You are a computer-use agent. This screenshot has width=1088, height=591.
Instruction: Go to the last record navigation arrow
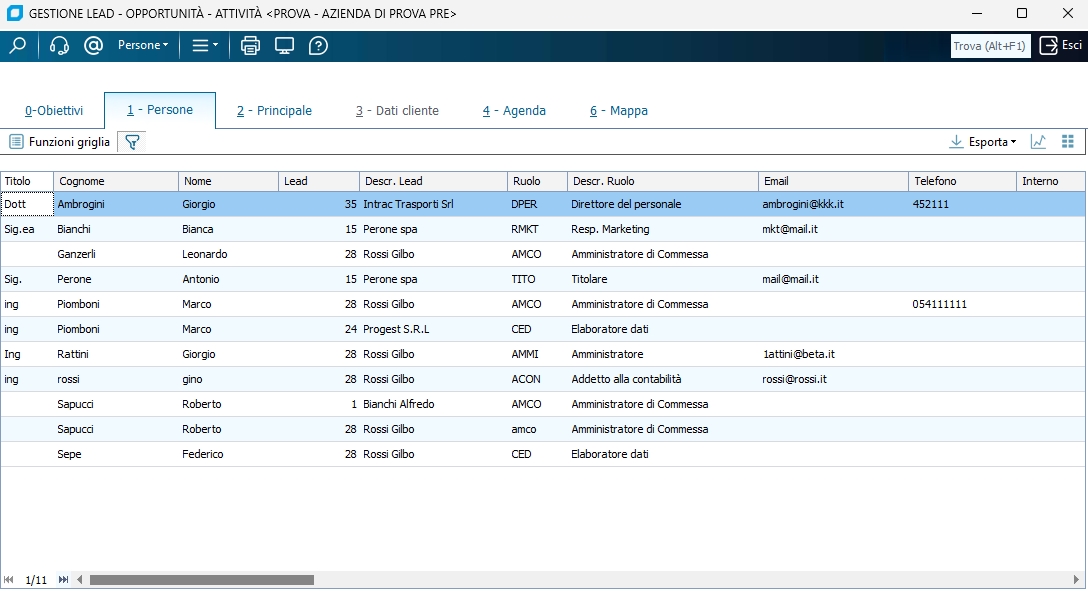pos(64,580)
